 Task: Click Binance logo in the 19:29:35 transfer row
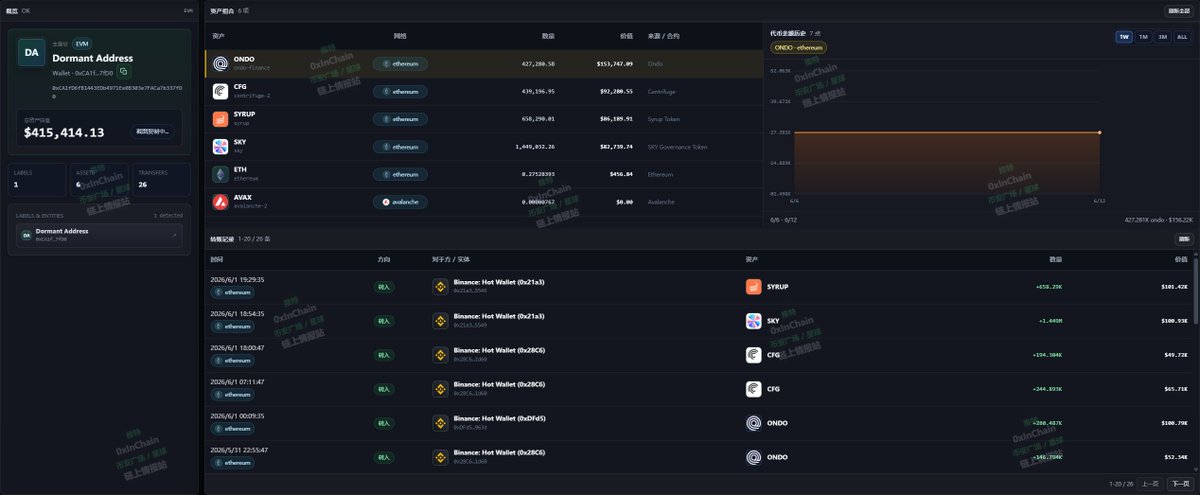point(440,287)
